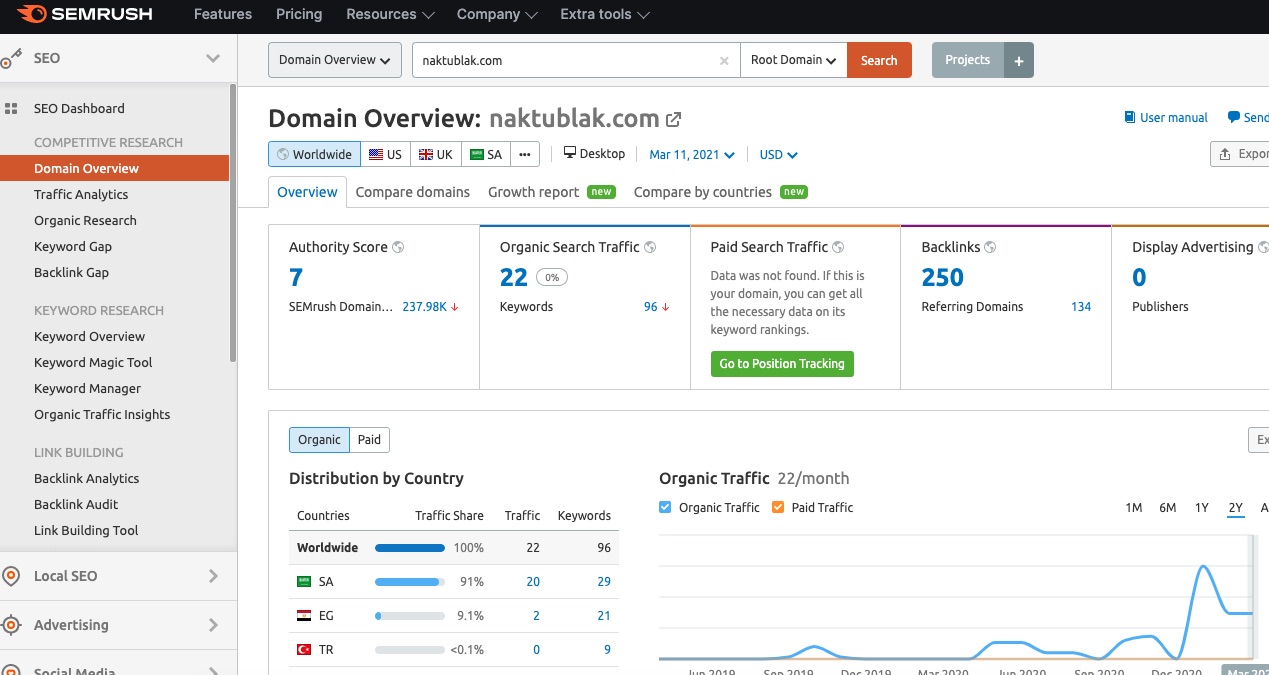This screenshot has height=675, width=1269.
Task: Open Traffic Analytics in the sidebar
Action: [81, 195]
